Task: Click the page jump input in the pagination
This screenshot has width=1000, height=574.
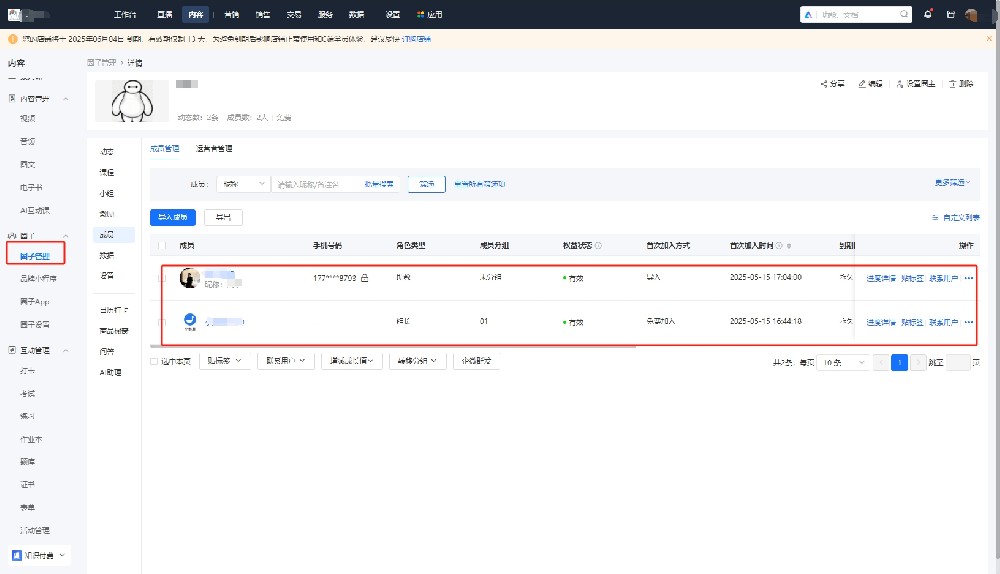Action: (x=958, y=362)
